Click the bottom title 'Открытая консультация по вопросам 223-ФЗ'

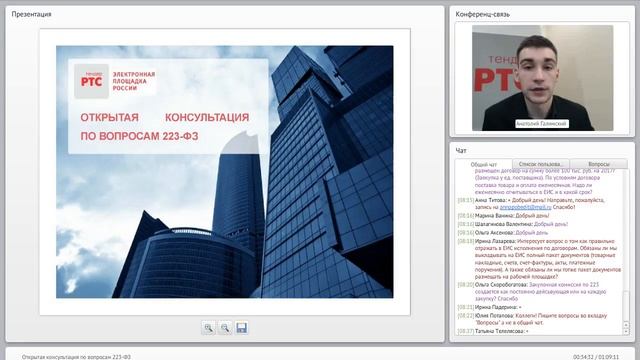[76, 357]
